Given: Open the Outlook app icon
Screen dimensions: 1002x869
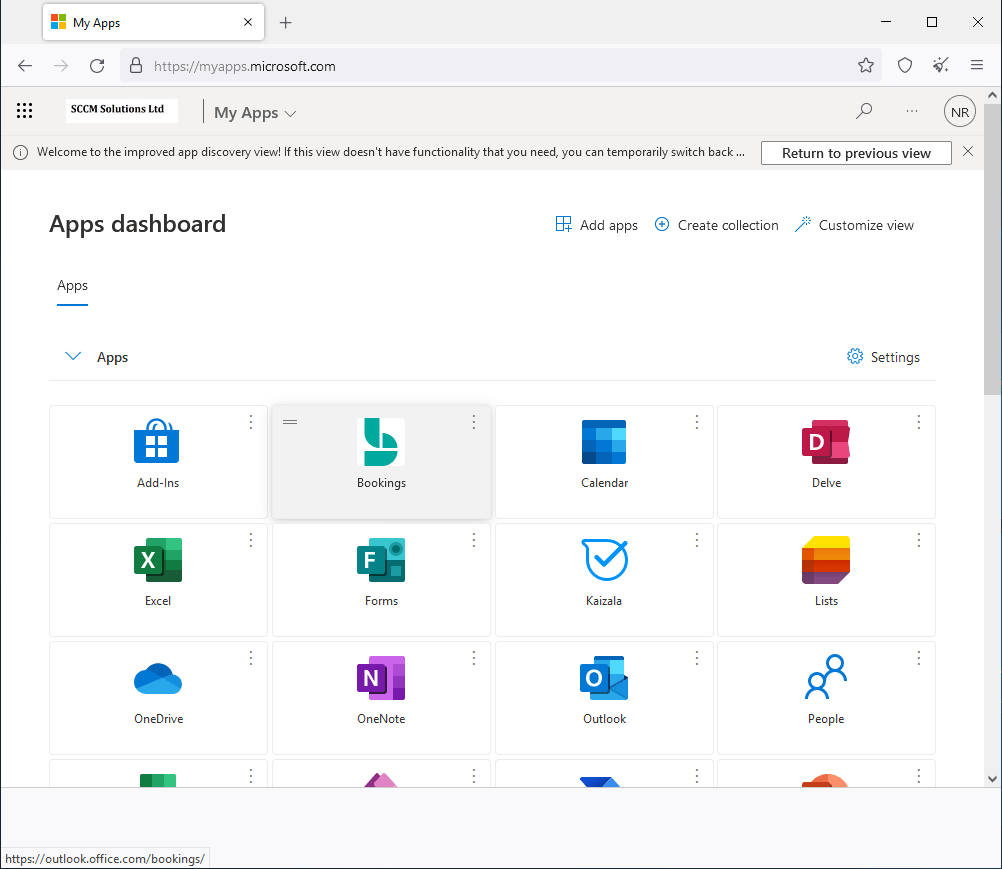Looking at the screenshot, I should [x=604, y=678].
